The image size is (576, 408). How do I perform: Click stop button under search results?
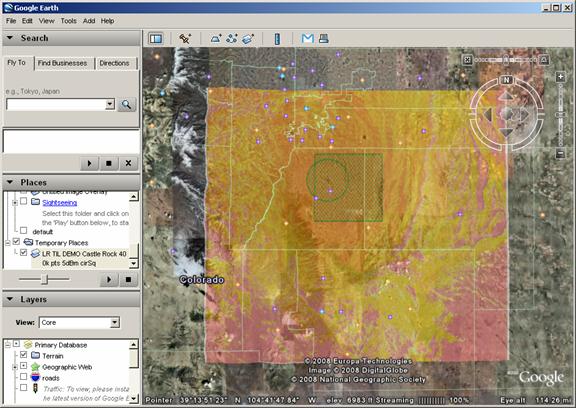pos(109,163)
